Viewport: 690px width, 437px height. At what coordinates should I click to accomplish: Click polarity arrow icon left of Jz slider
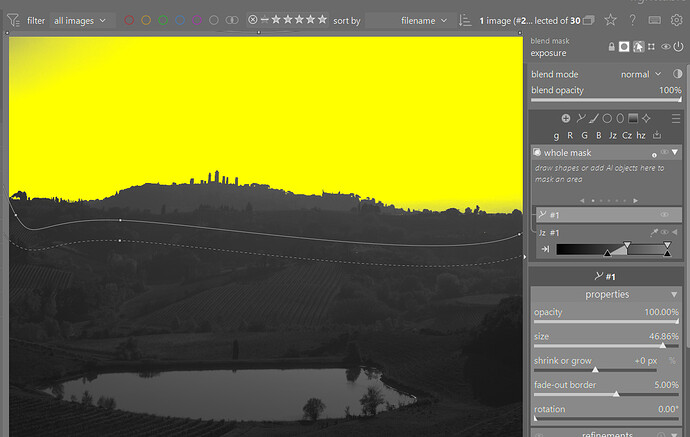coord(545,249)
